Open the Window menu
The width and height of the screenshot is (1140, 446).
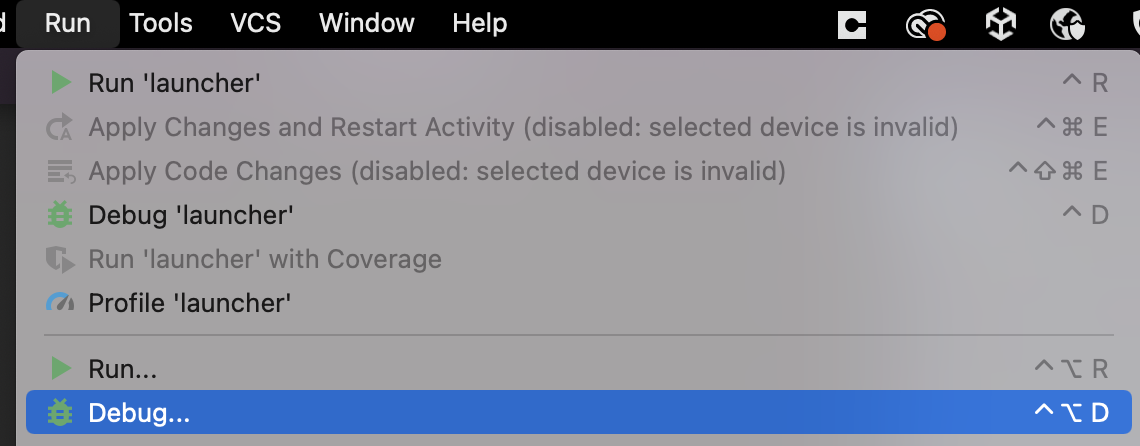[x=367, y=23]
